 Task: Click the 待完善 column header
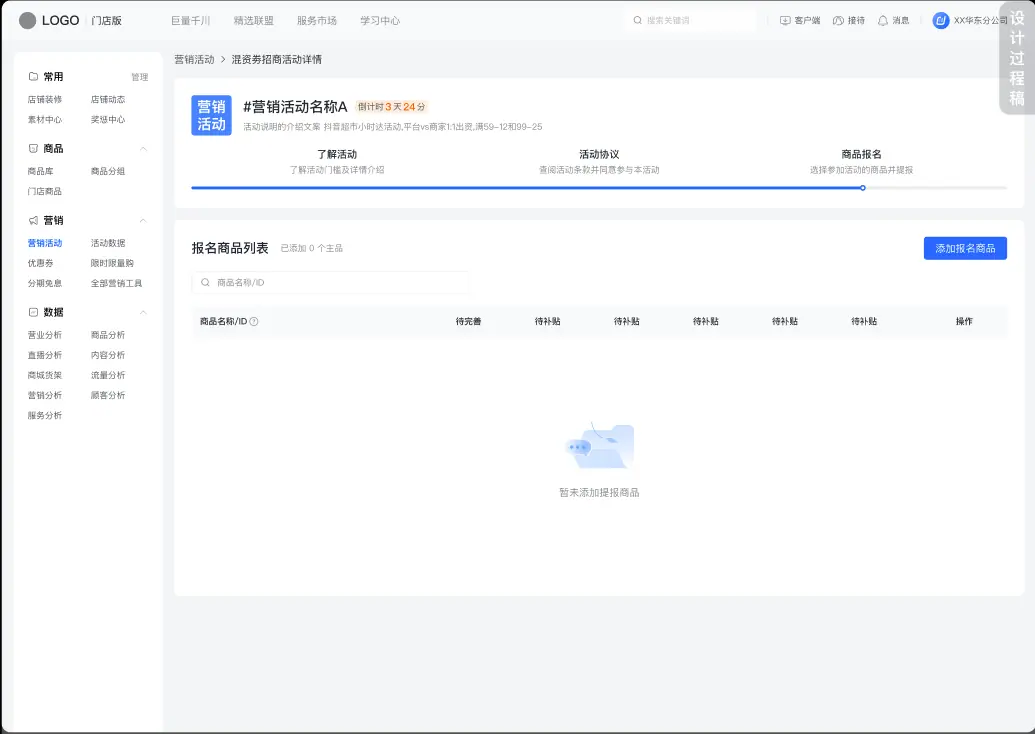(469, 321)
